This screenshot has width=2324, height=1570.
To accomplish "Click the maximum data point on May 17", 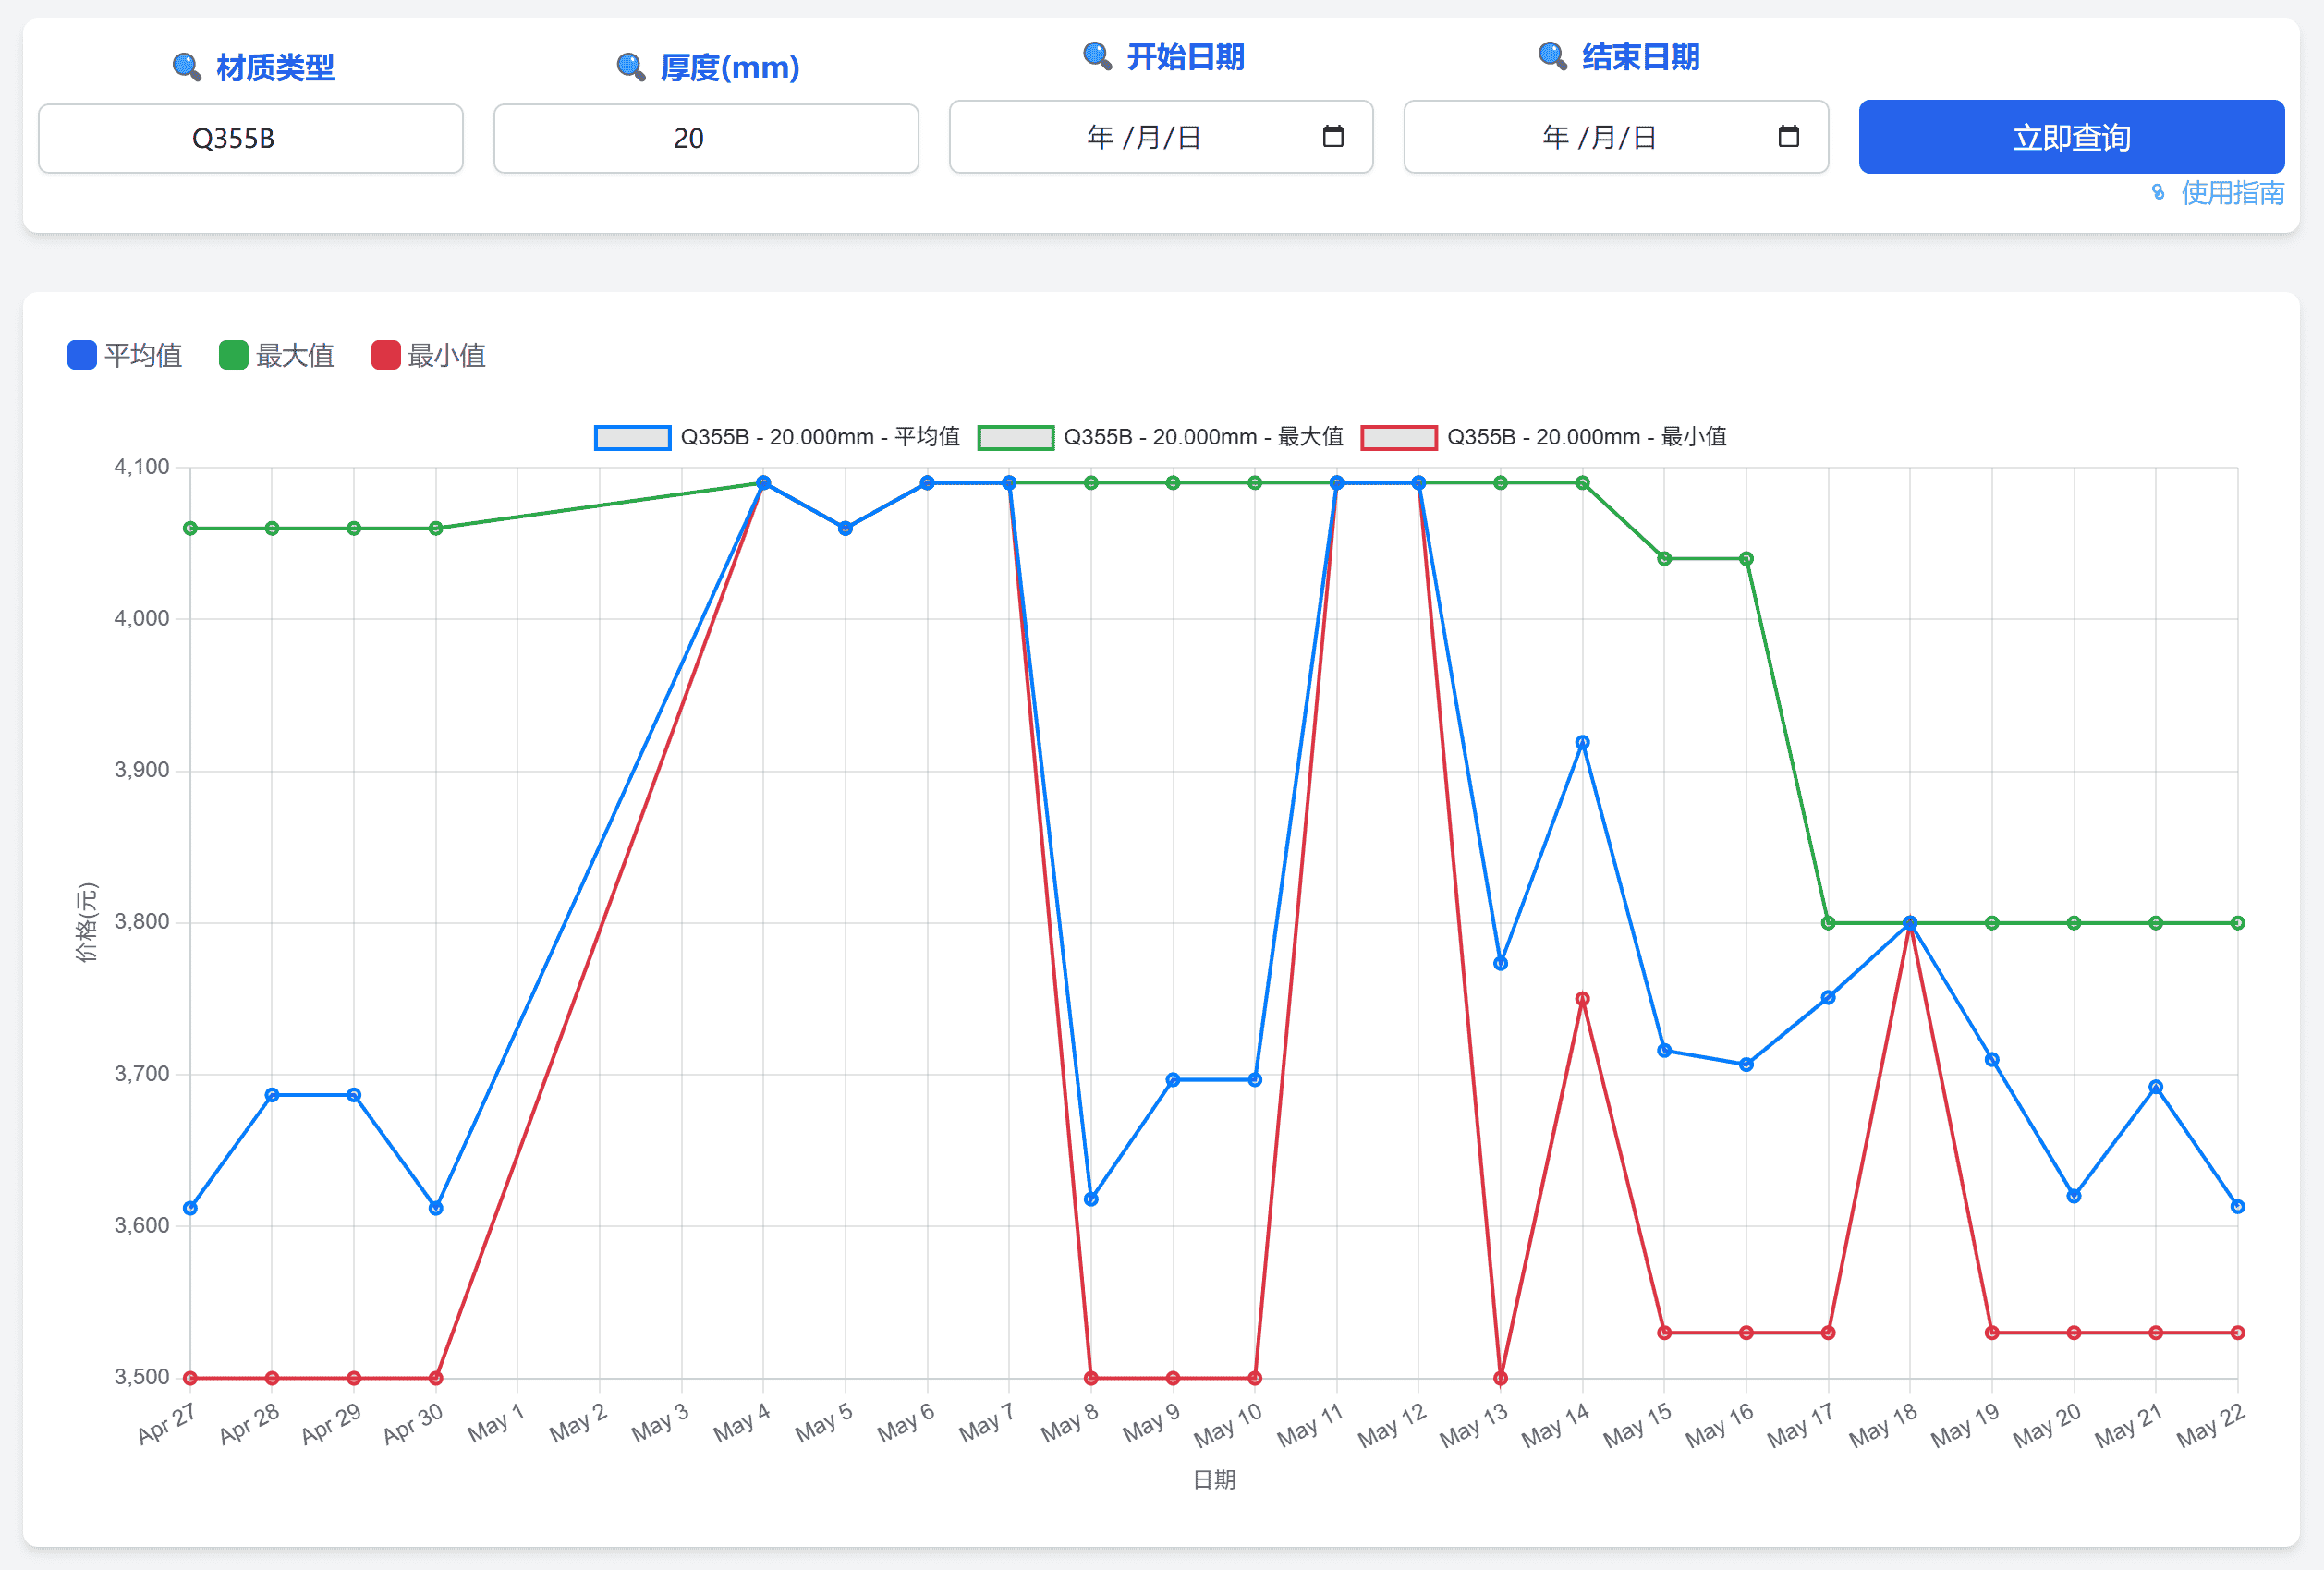I will (1828, 923).
